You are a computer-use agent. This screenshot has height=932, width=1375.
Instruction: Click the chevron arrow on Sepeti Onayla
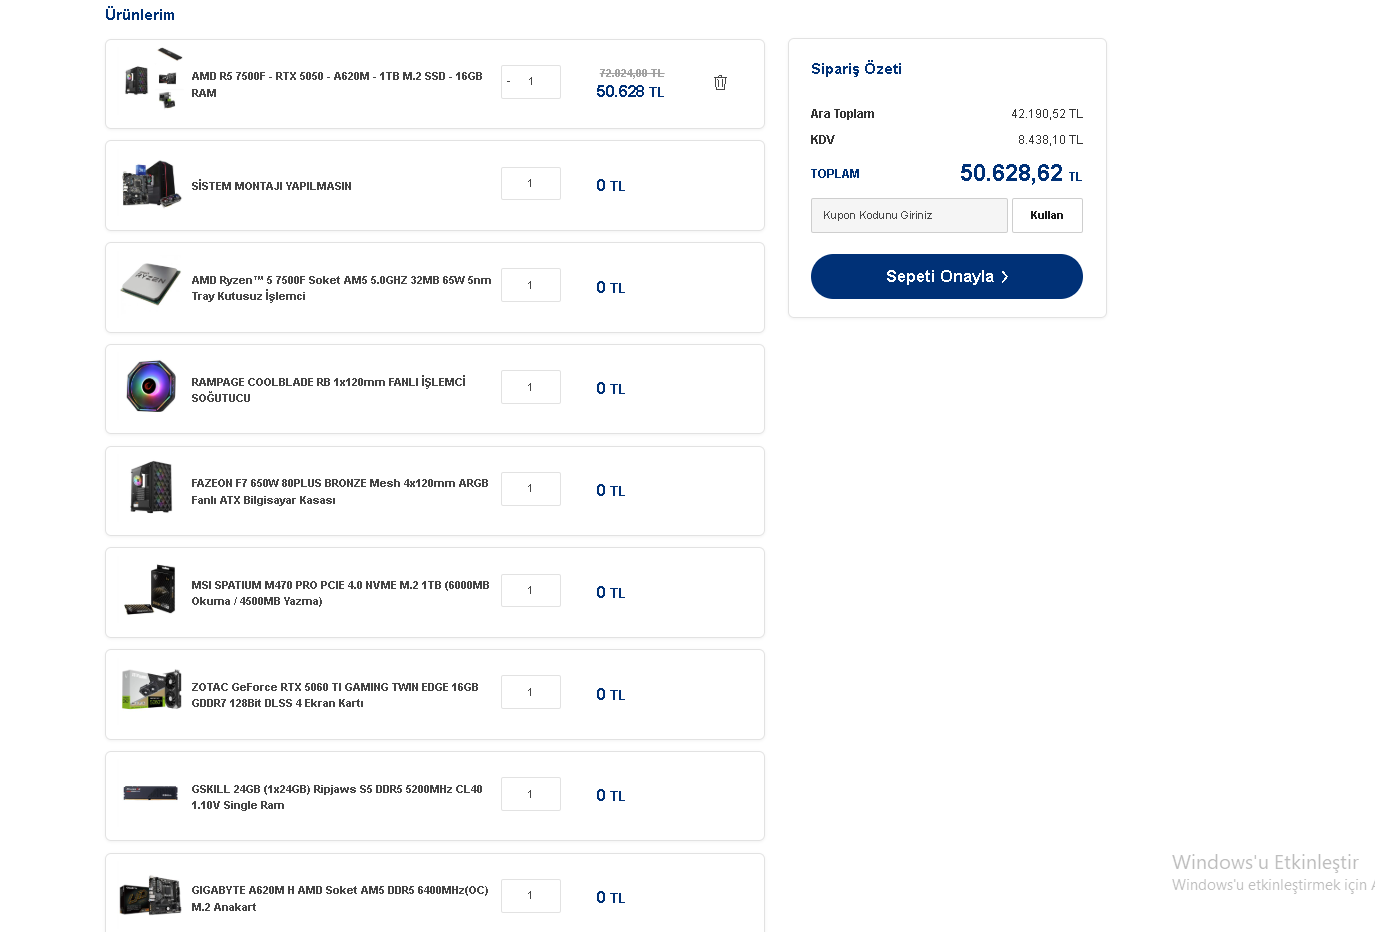[1005, 277]
